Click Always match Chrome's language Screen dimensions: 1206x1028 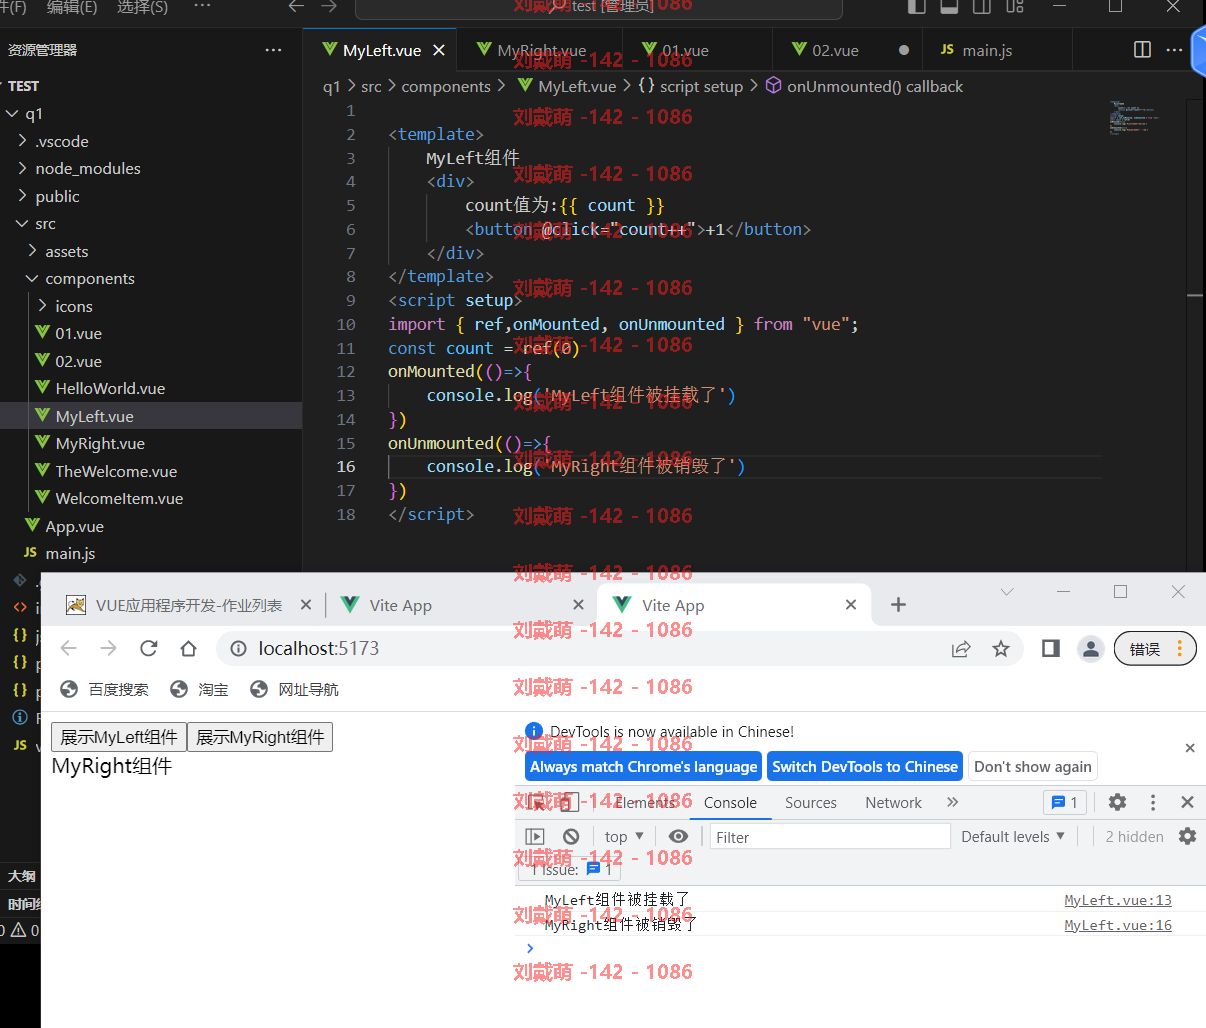coord(643,767)
